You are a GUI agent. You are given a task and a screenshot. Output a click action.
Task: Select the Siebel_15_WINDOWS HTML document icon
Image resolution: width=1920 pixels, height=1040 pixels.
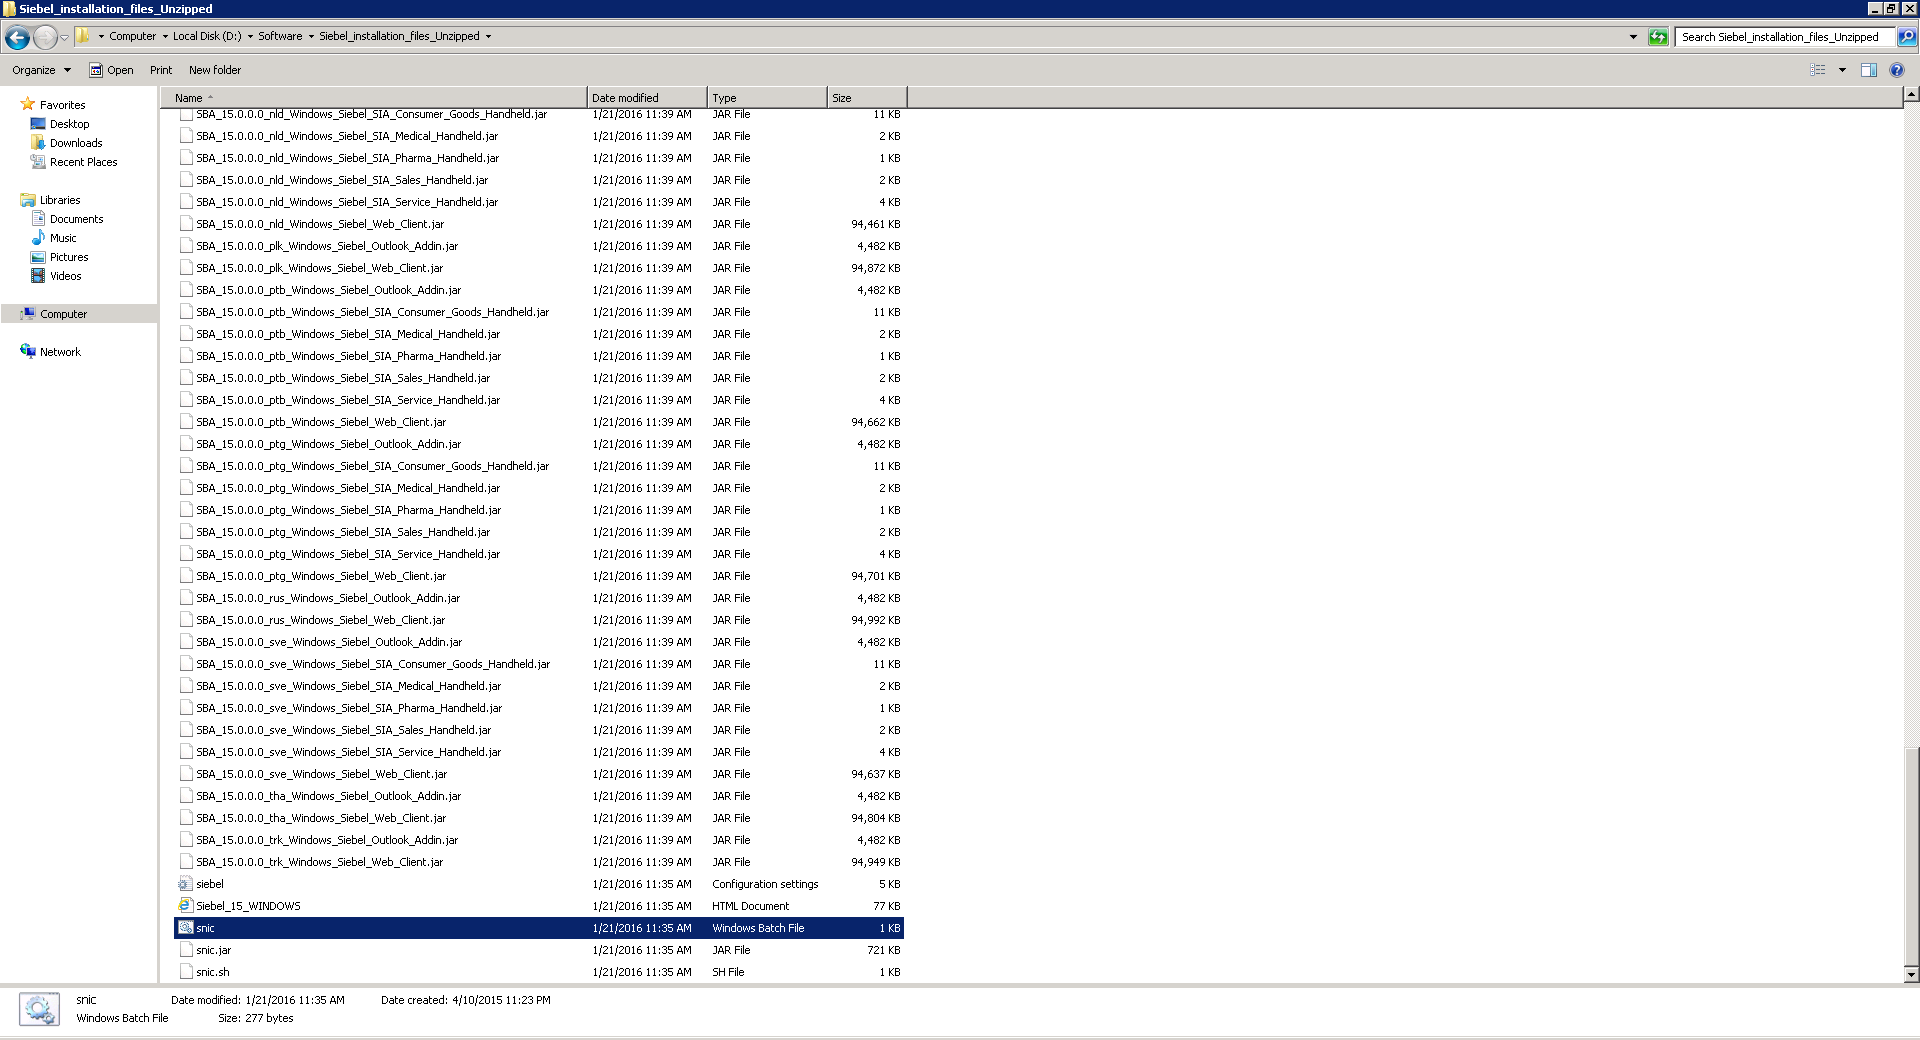[185, 906]
